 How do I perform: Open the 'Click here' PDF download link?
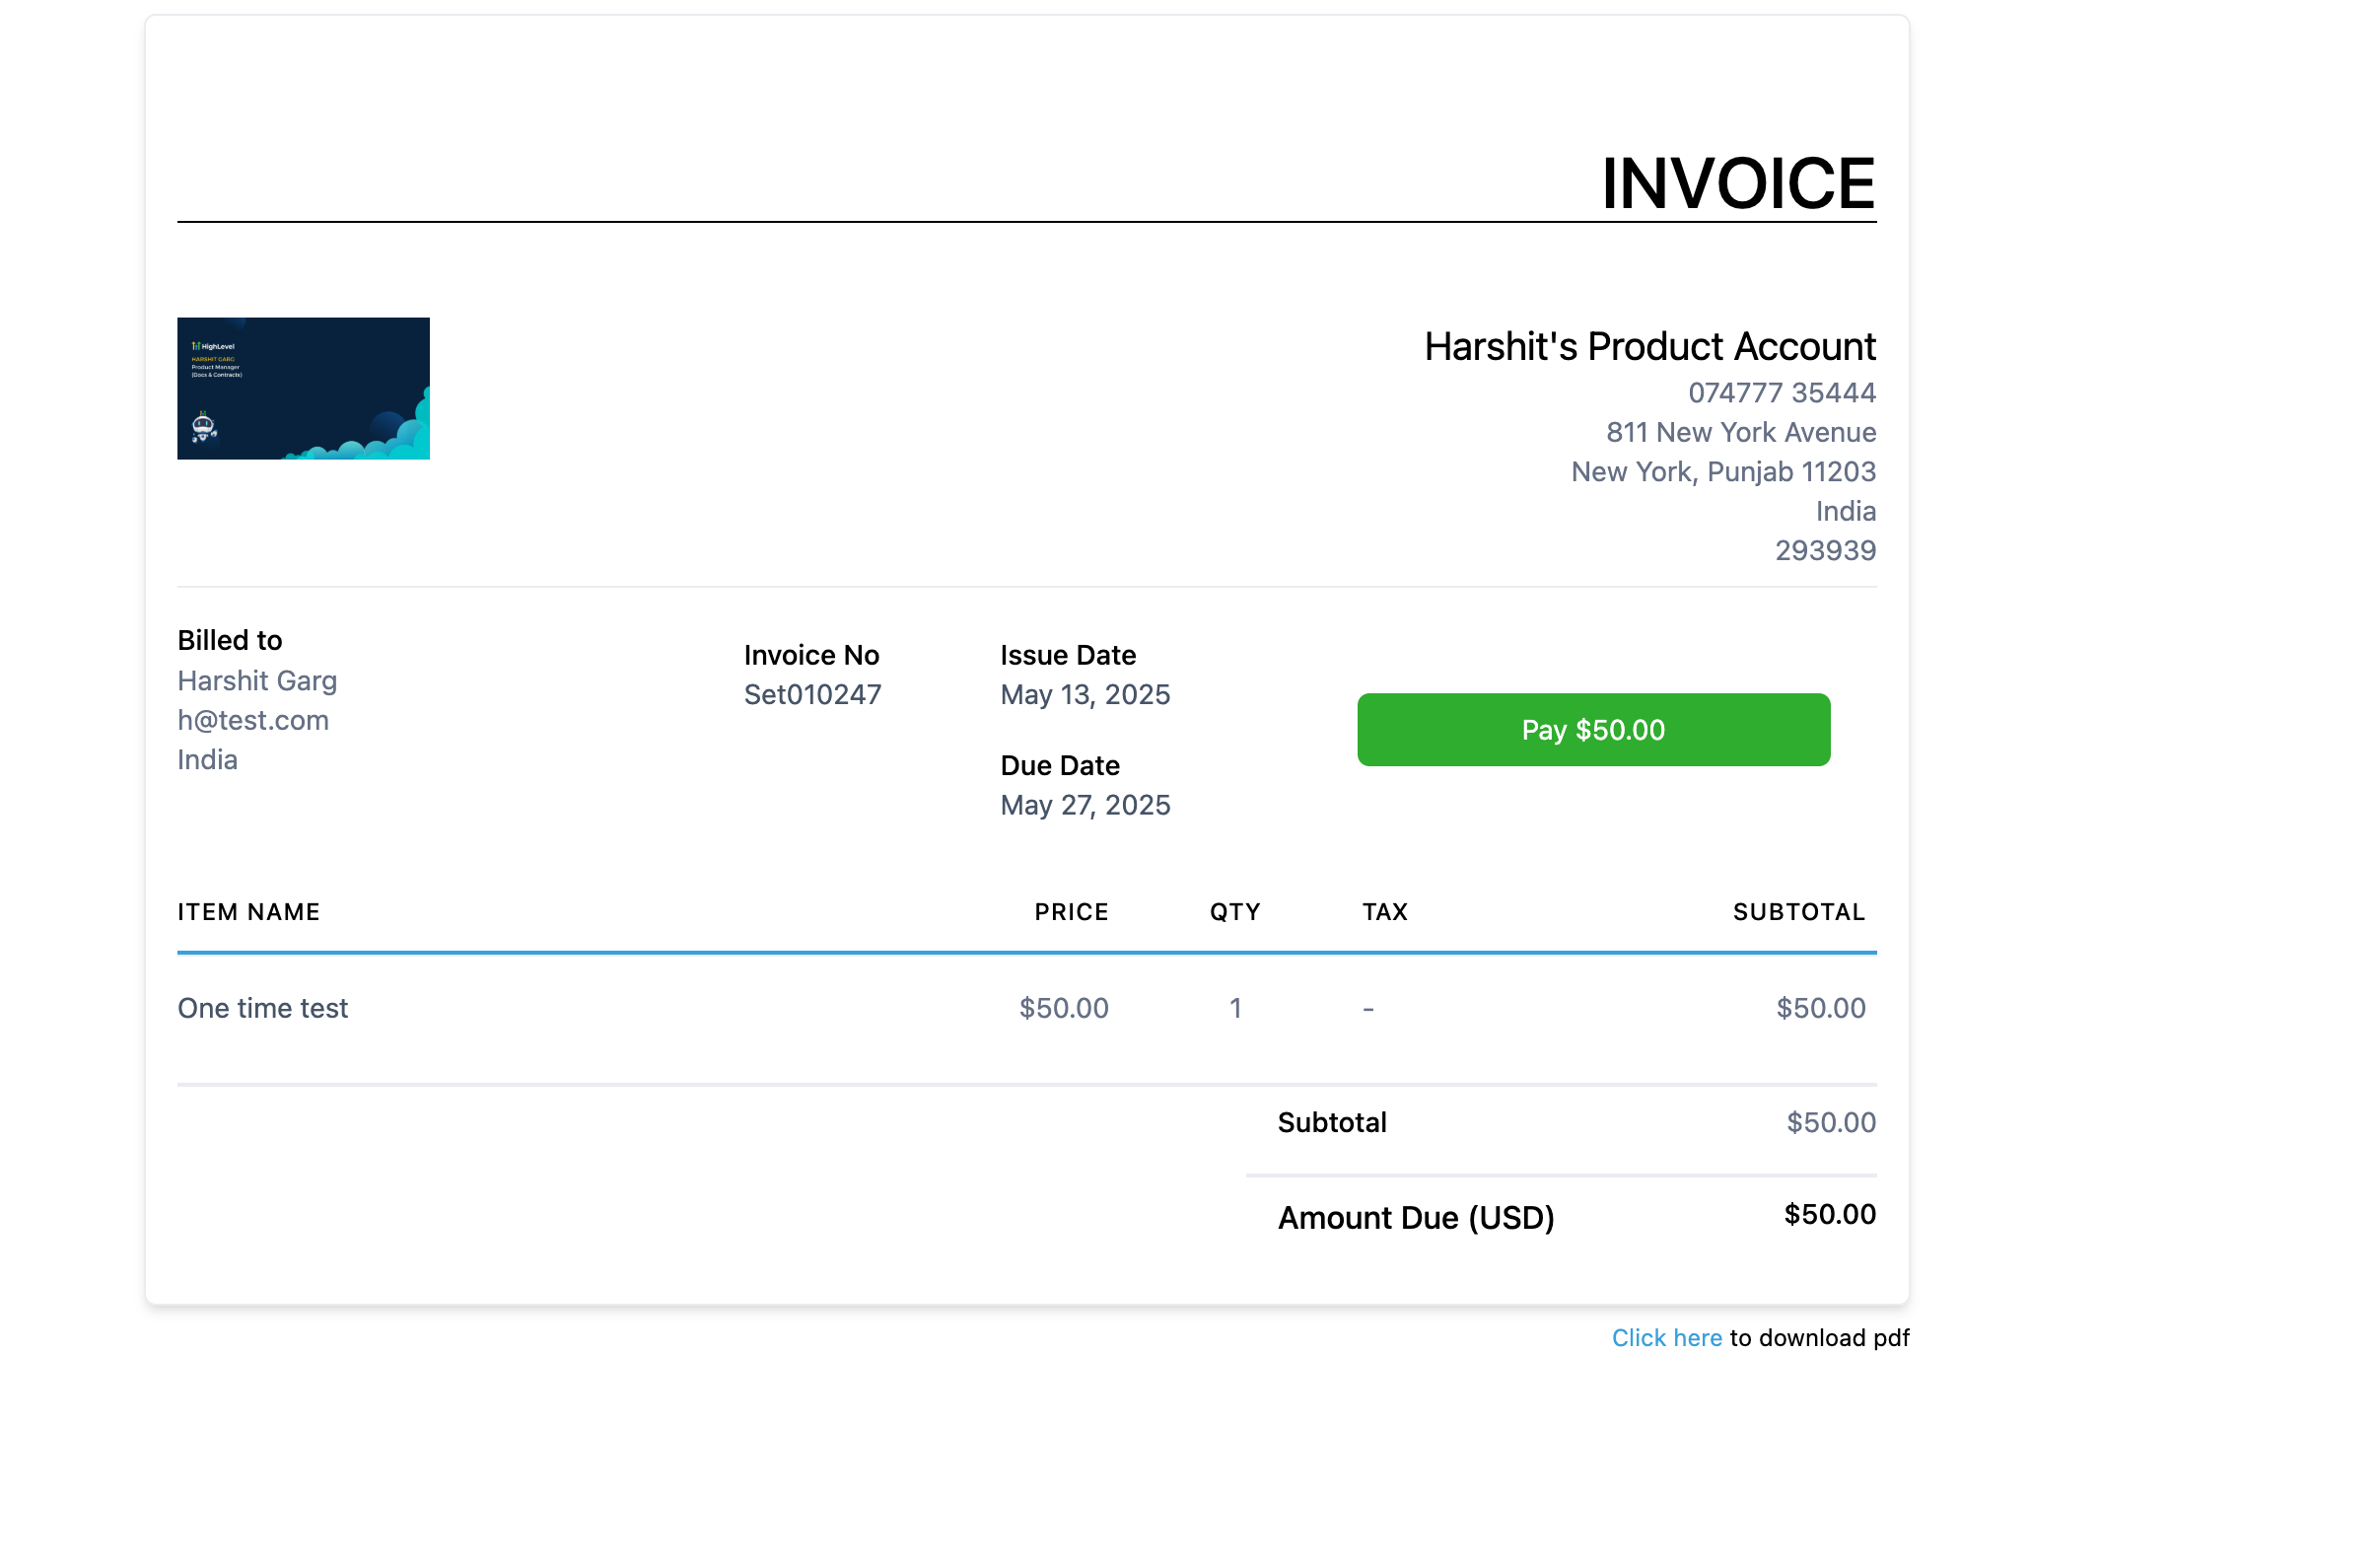point(1666,1338)
